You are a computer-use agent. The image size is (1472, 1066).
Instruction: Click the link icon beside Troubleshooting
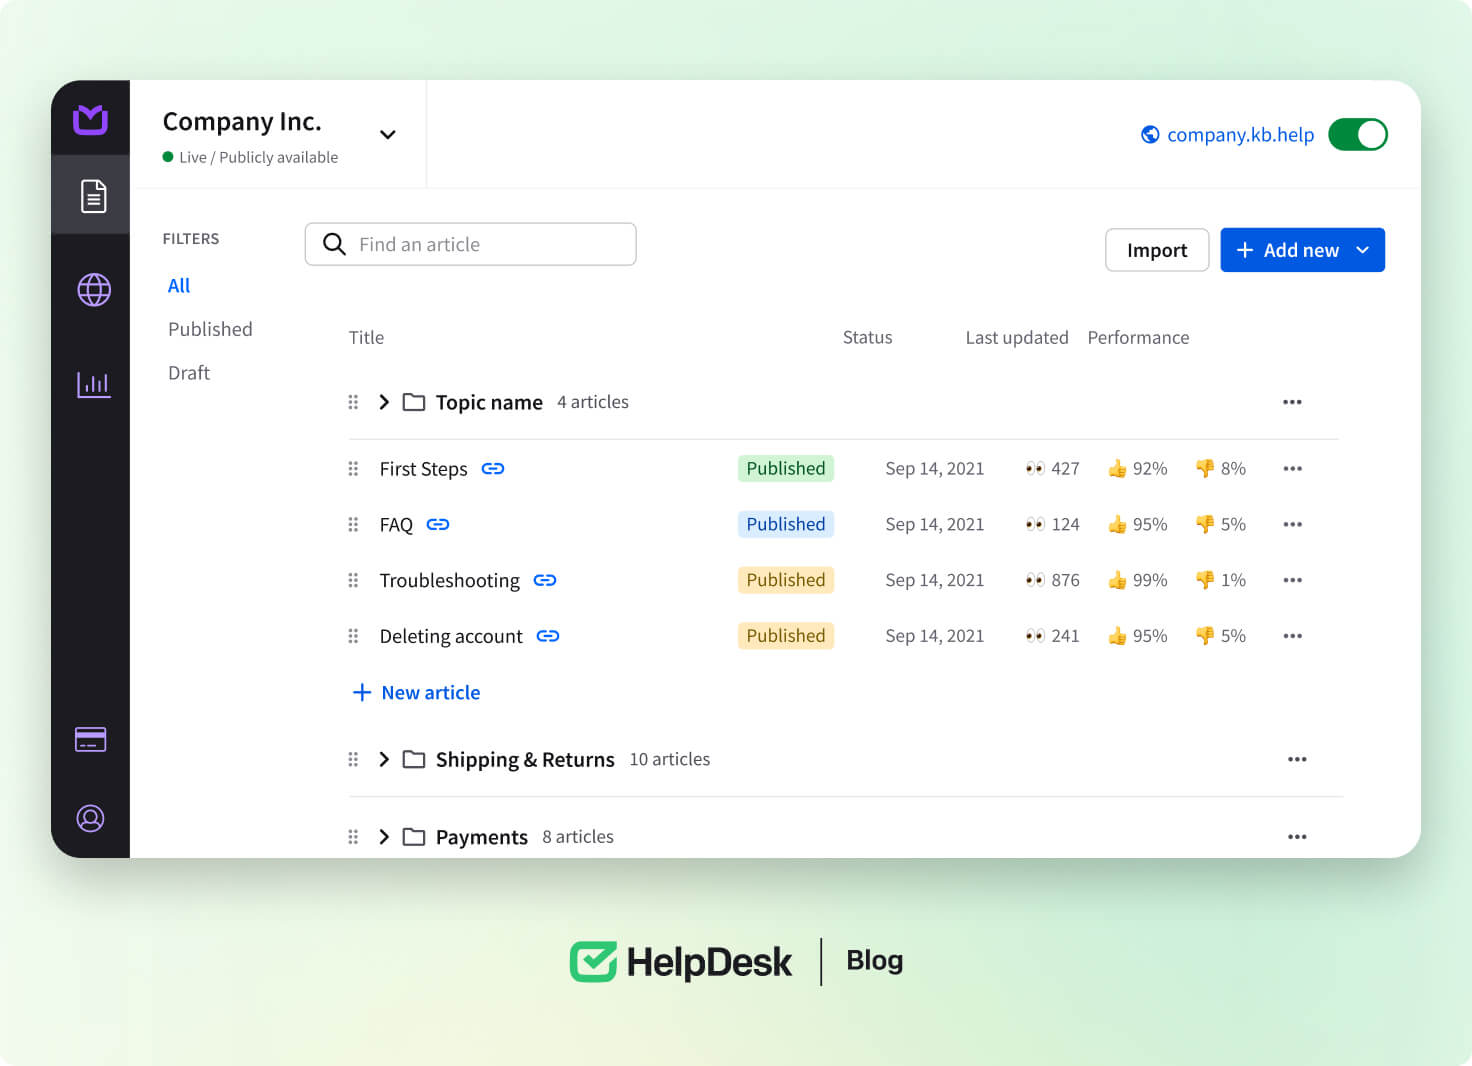coord(545,581)
